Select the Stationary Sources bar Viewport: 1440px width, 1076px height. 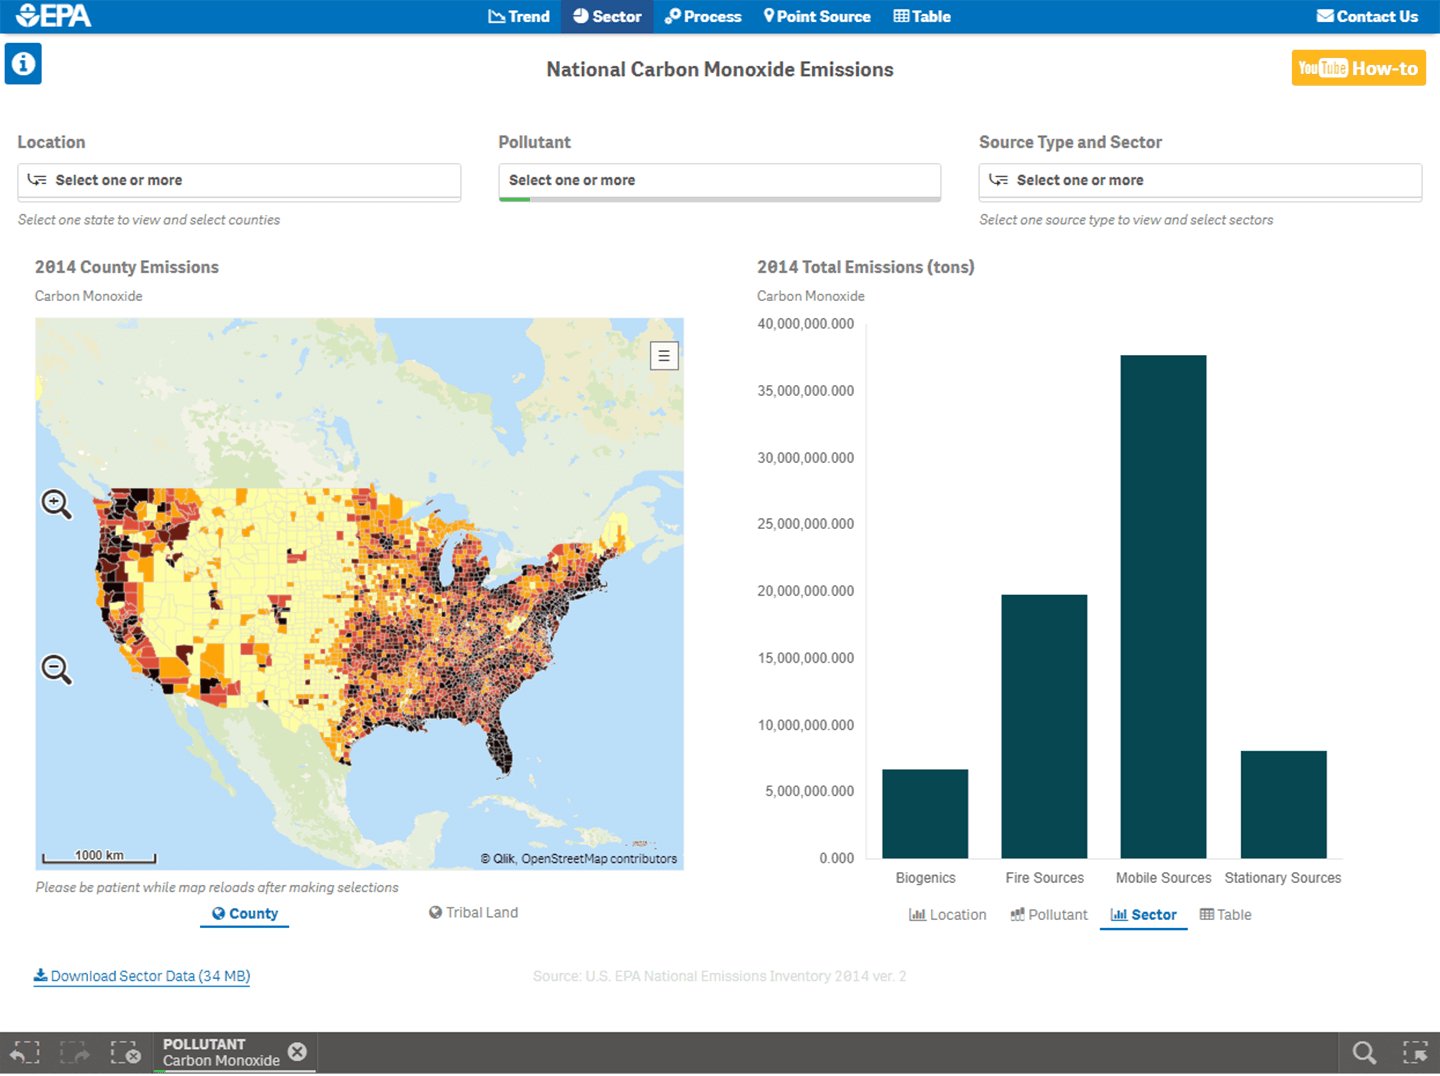coord(1283,804)
